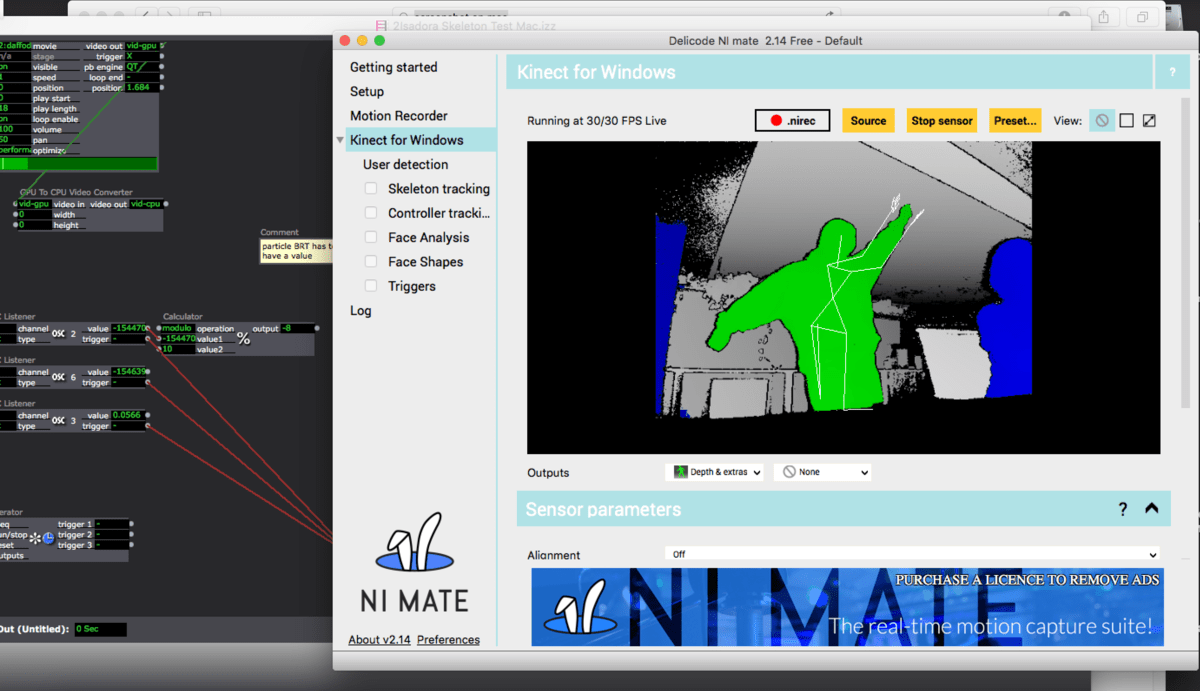
Task: Open help for Kinect for Windows header
Action: point(1171,73)
